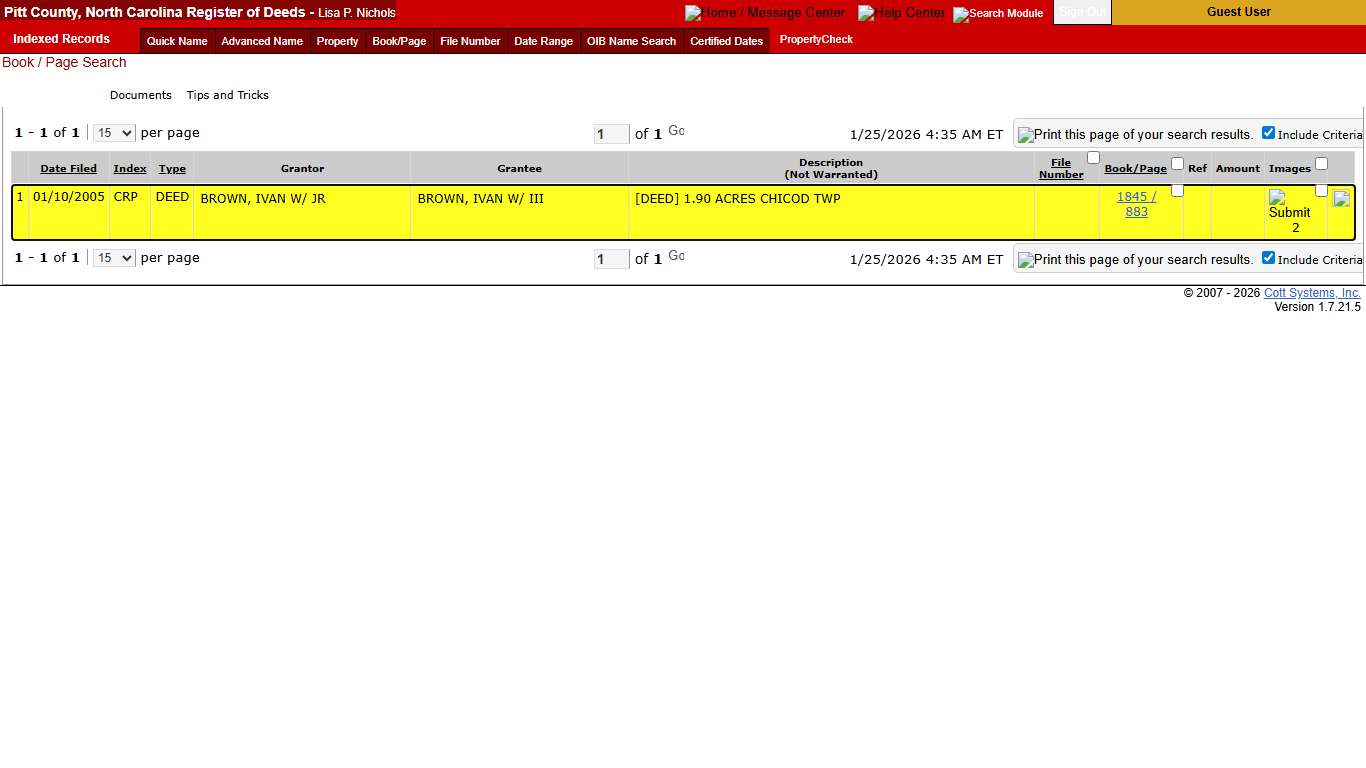
Task: Sign Out of the guest session
Action: tap(1082, 12)
